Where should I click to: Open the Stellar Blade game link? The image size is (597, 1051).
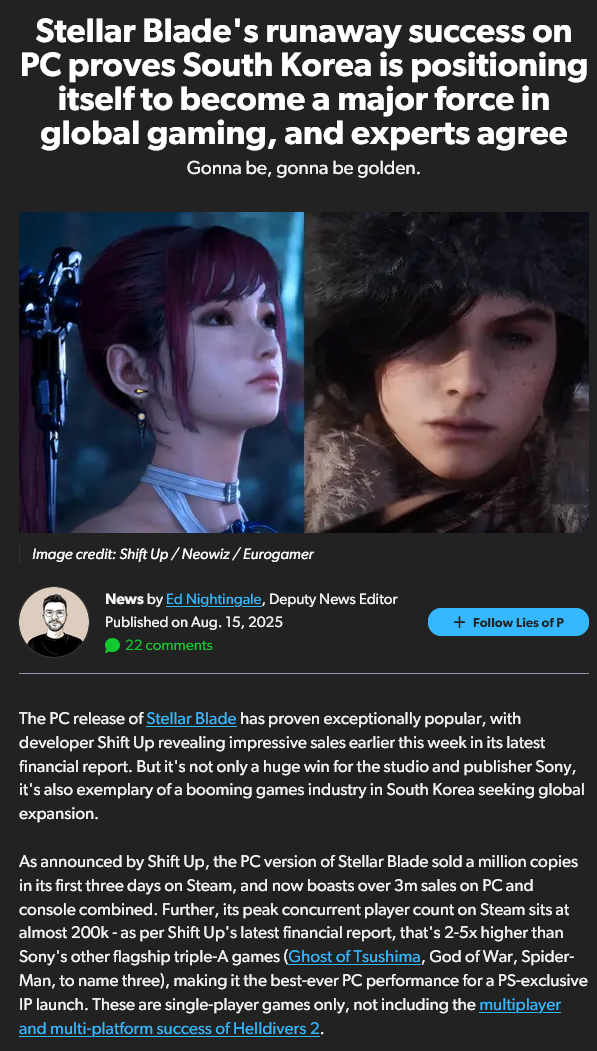tap(192, 719)
